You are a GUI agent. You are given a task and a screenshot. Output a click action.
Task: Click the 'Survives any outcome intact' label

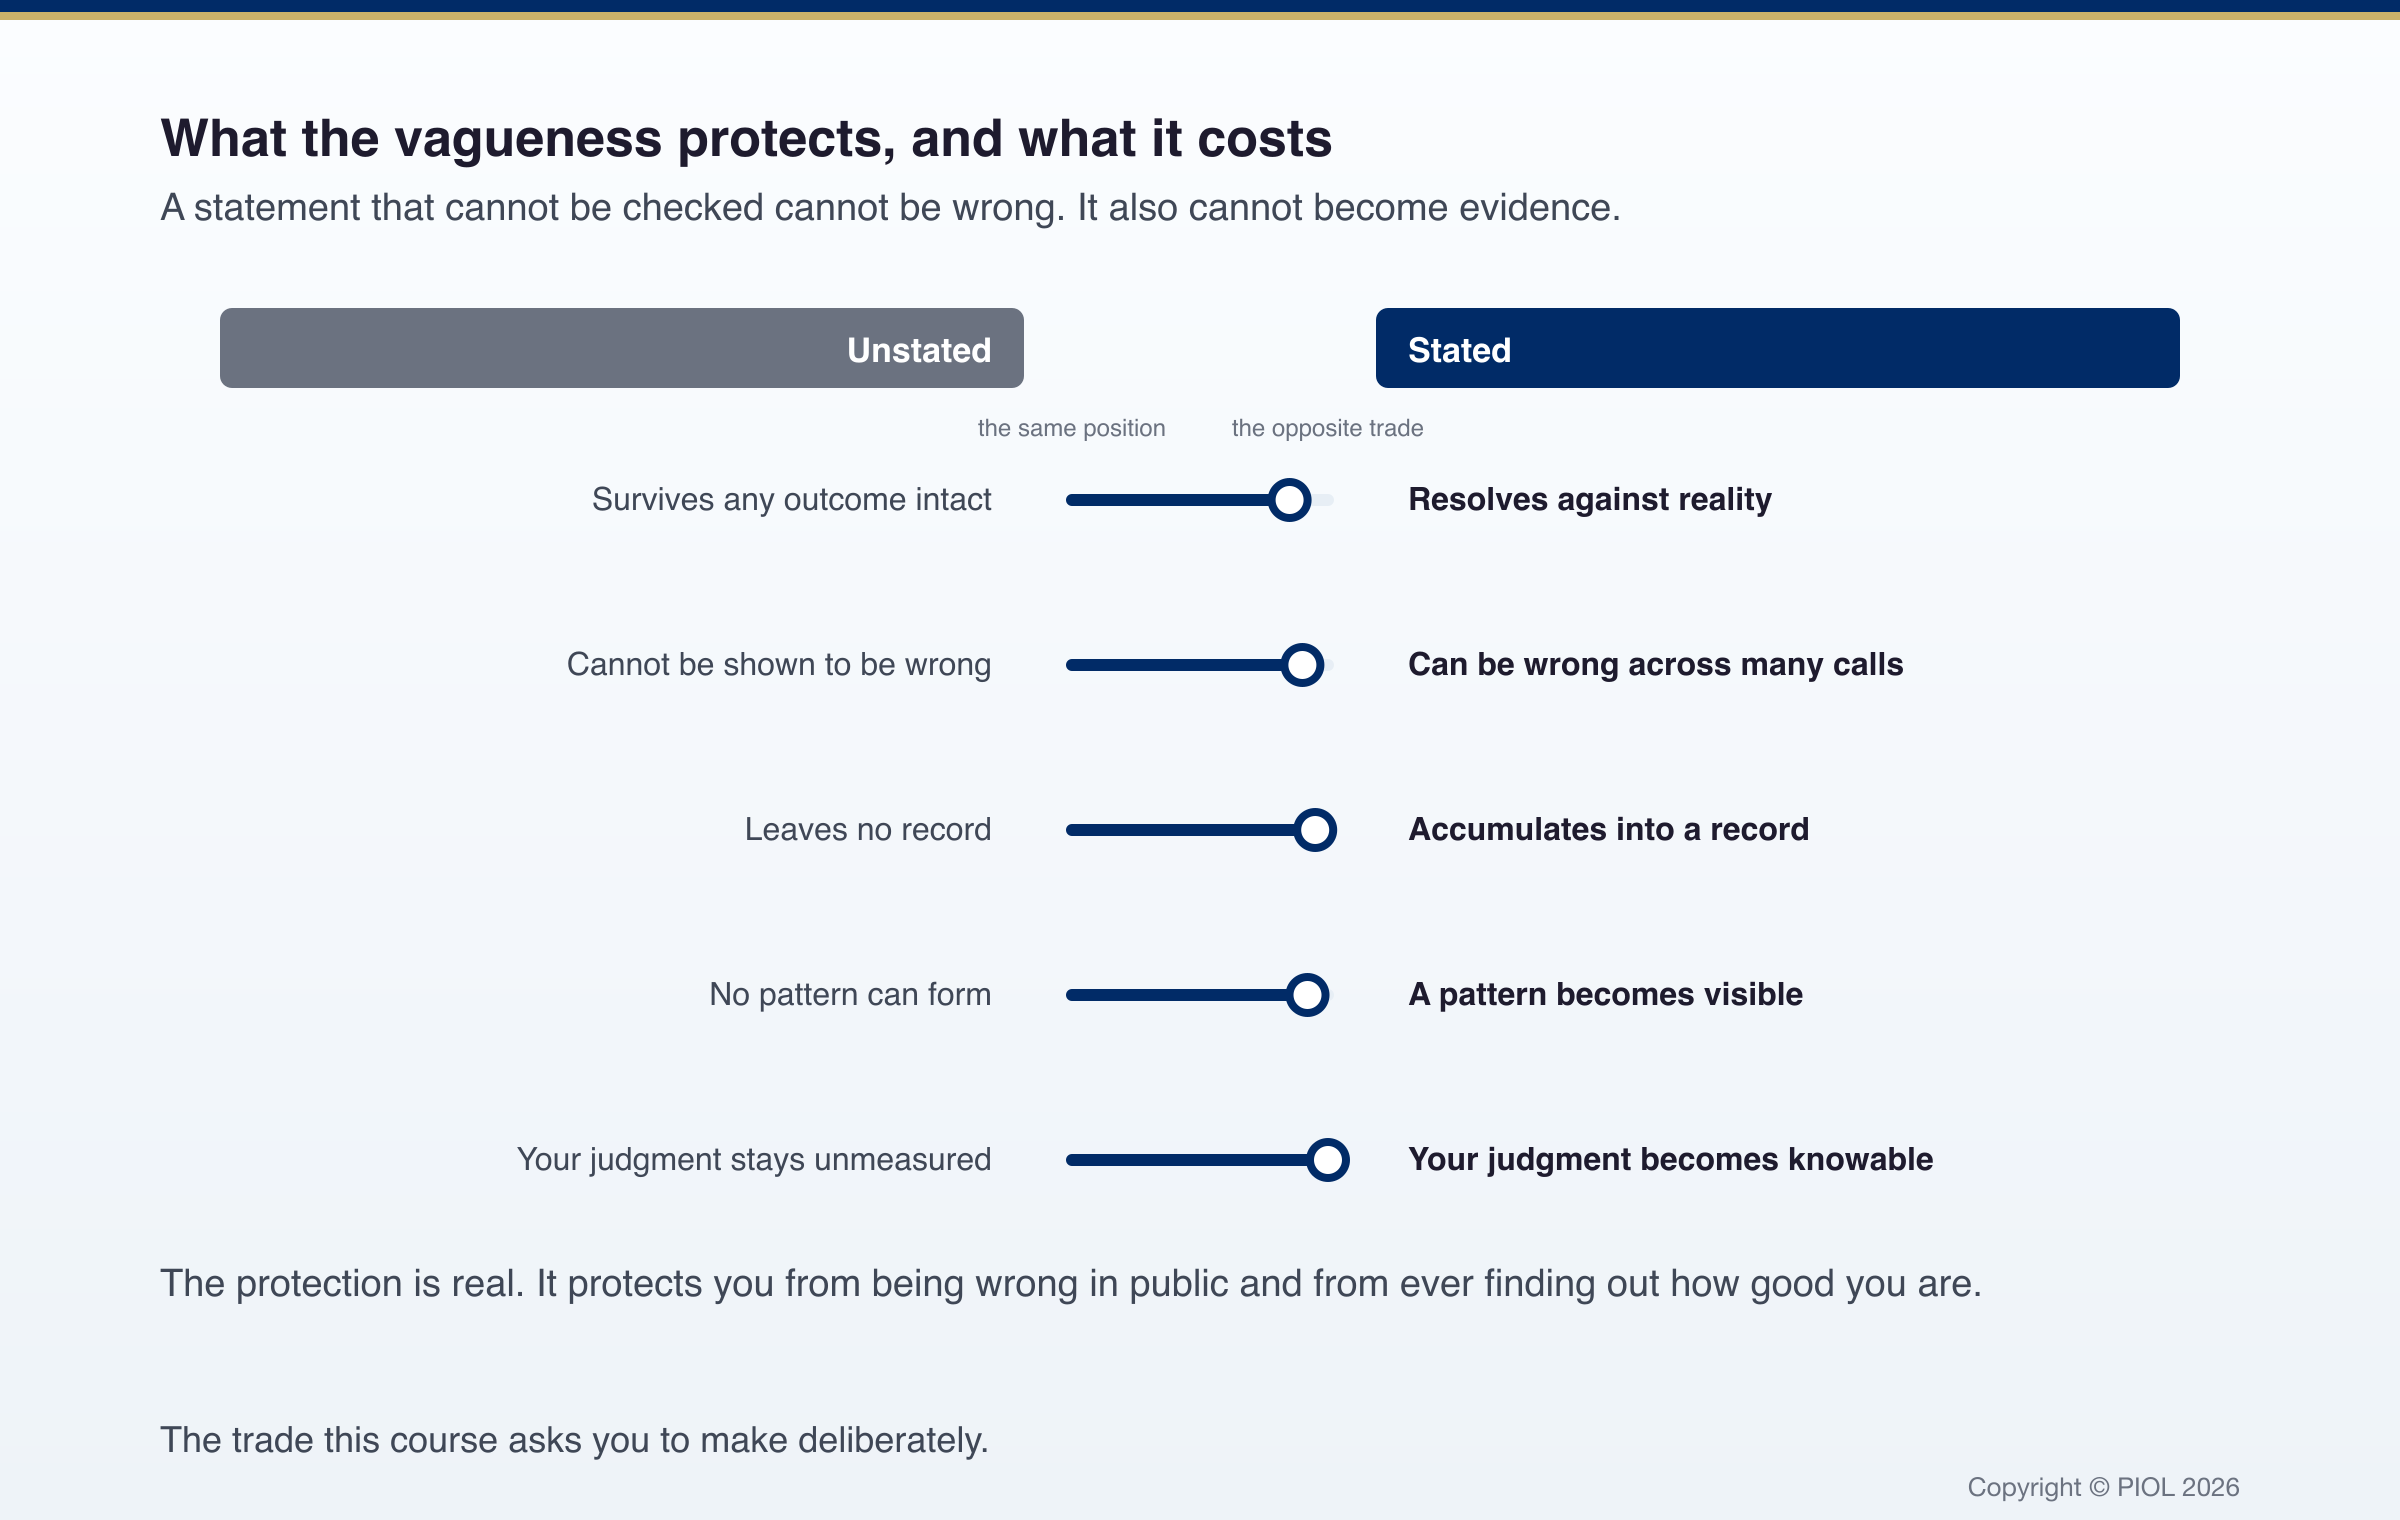791,499
